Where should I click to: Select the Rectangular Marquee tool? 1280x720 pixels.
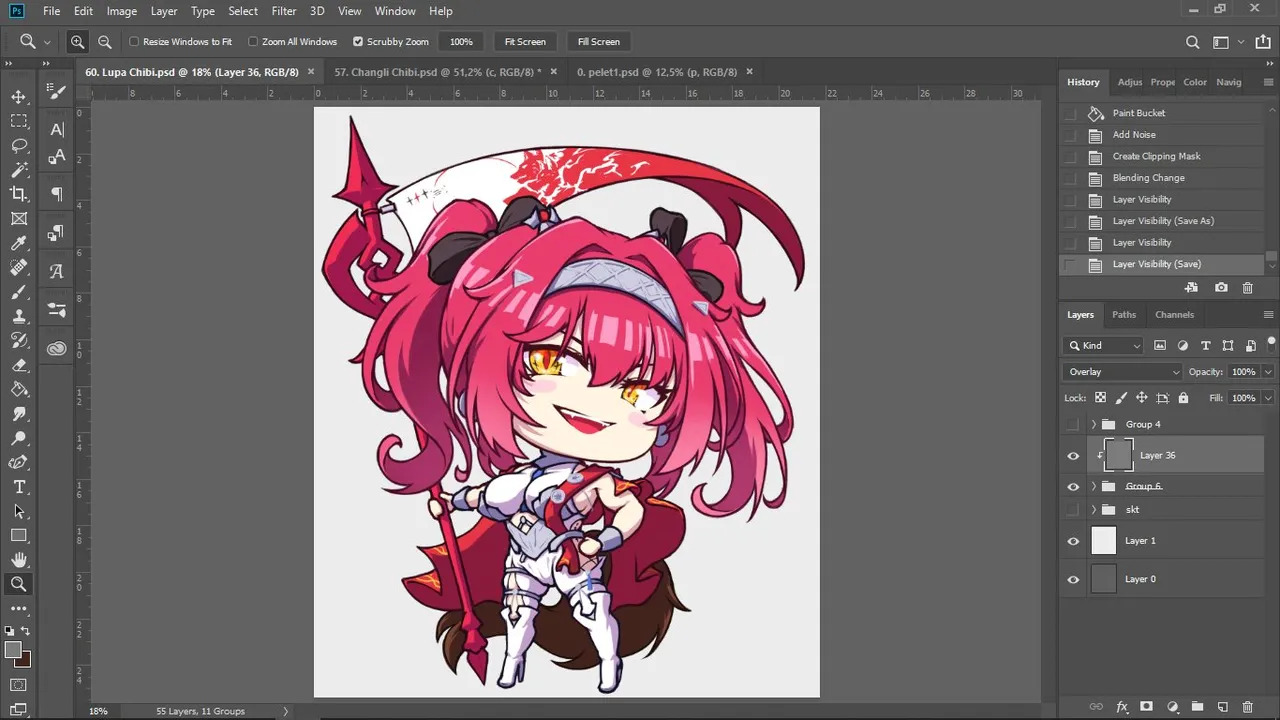18,121
